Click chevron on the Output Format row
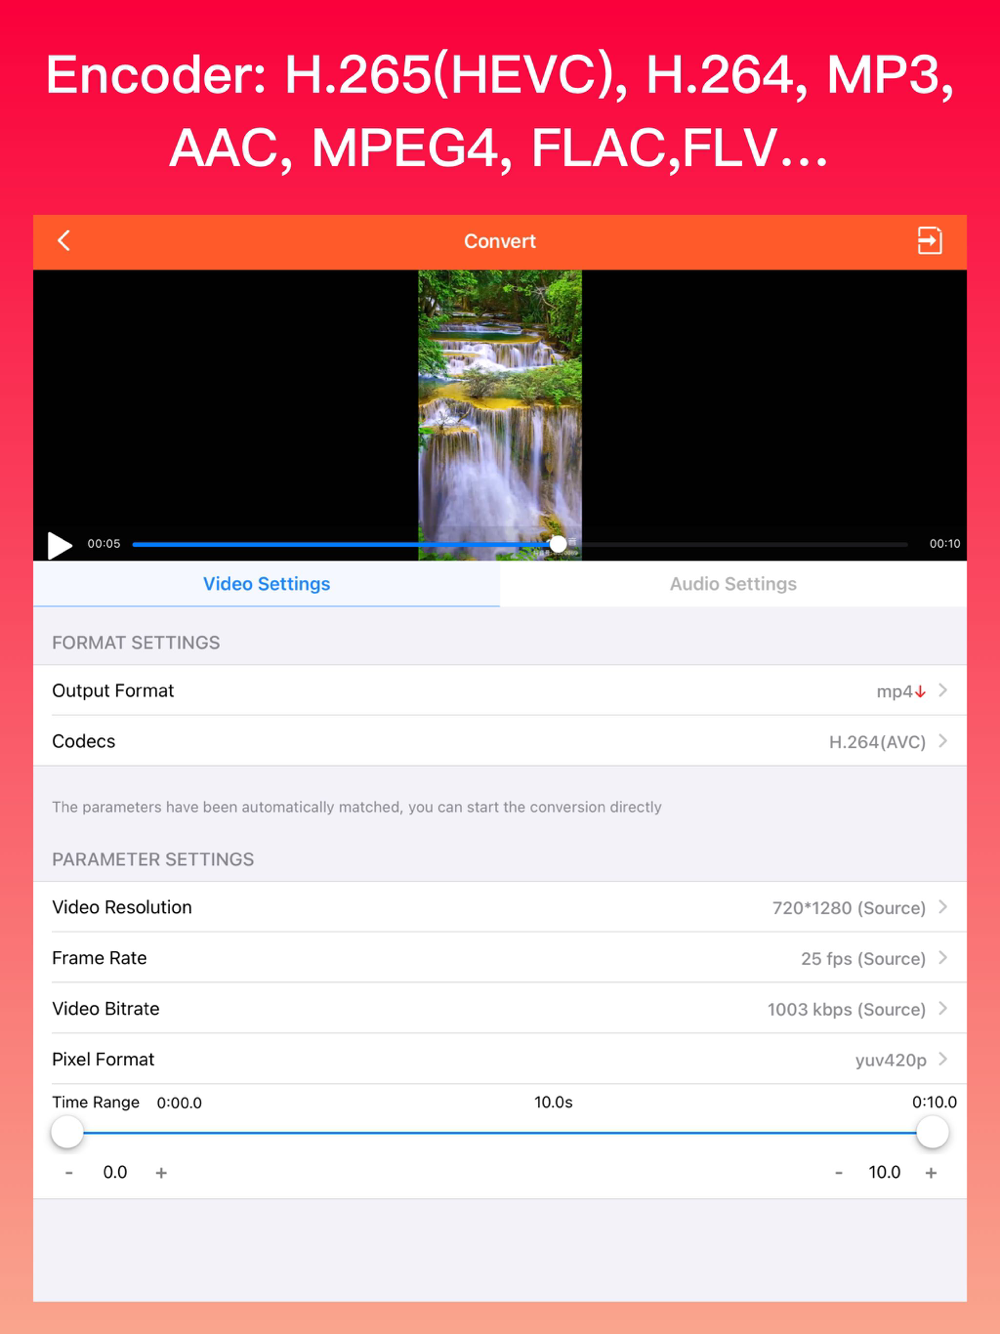The image size is (1000, 1334). [943, 691]
